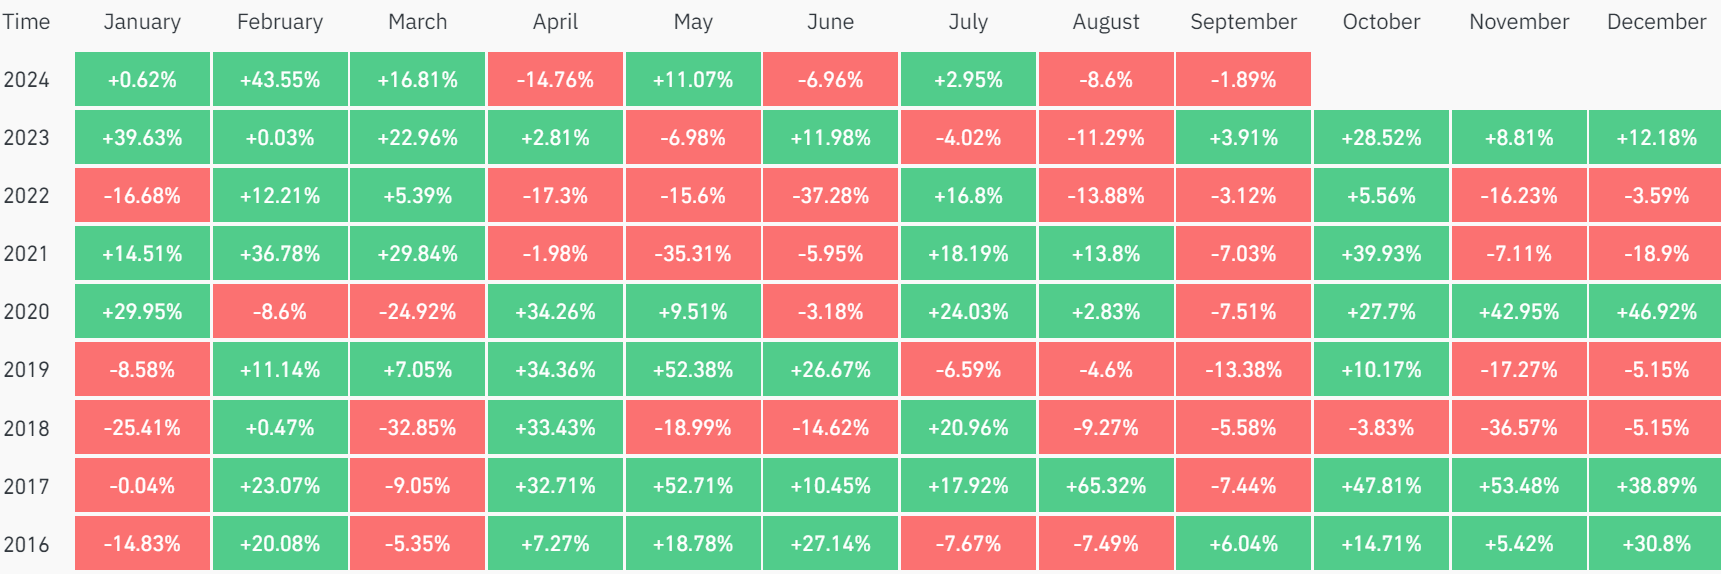The image size is (1721, 574).
Task: Click May 2019 cell showing +52.38%
Action: click(x=693, y=370)
